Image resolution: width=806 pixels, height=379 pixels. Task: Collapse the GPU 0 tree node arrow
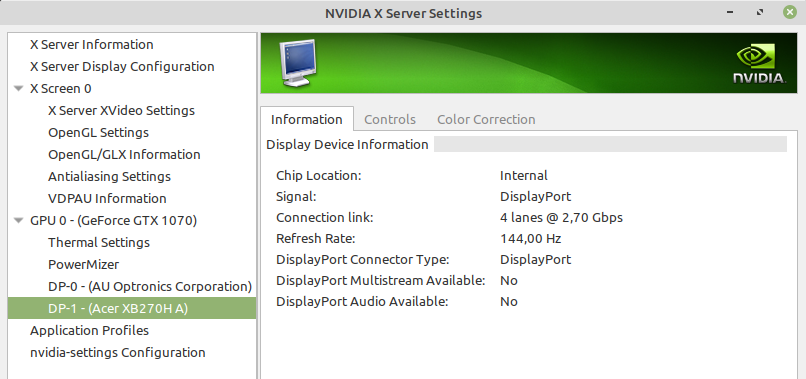pyautogui.click(x=19, y=221)
